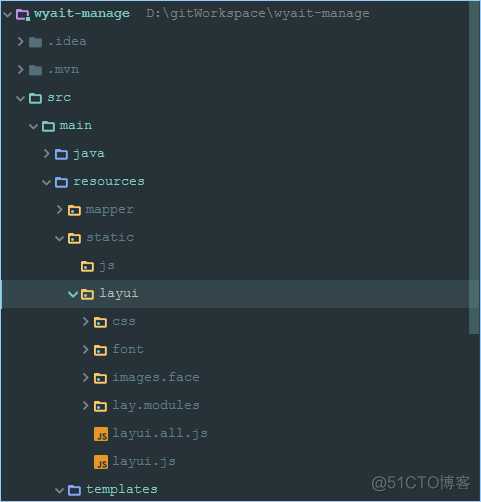Viewport: 481px width, 502px height.
Task: Collapse the layui folder
Action: 72,294
